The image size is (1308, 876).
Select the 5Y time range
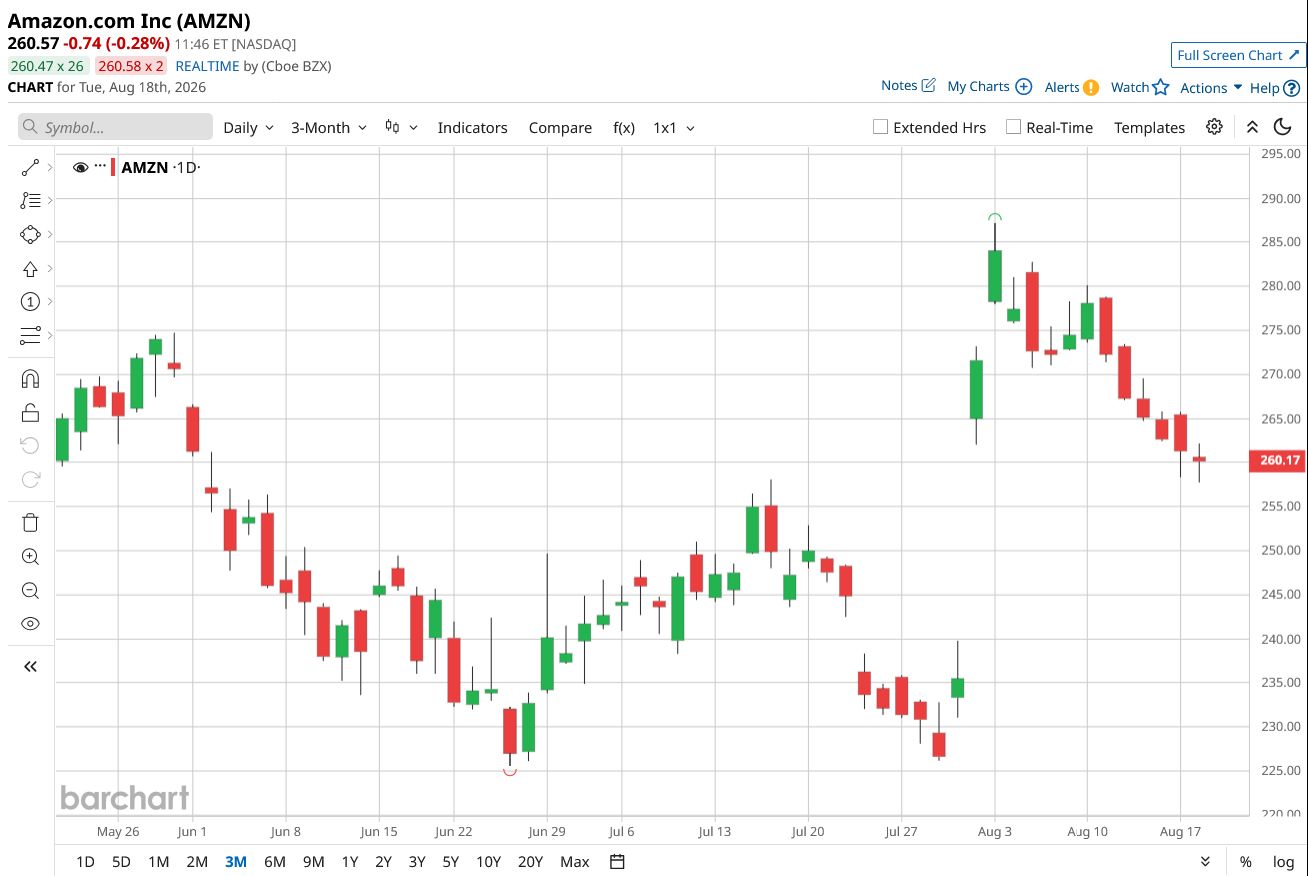click(x=451, y=862)
